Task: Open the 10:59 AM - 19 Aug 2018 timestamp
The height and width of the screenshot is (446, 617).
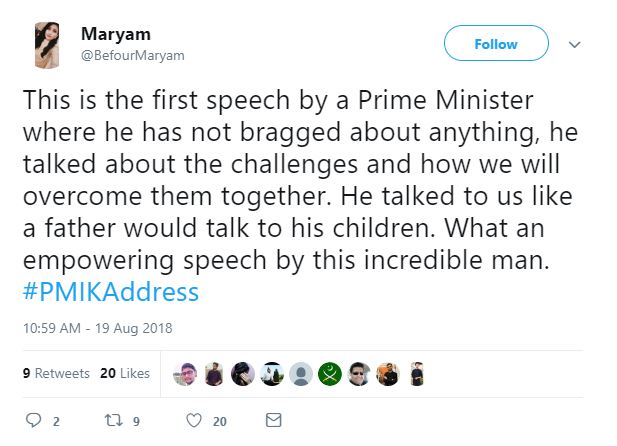Action: tap(87, 327)
